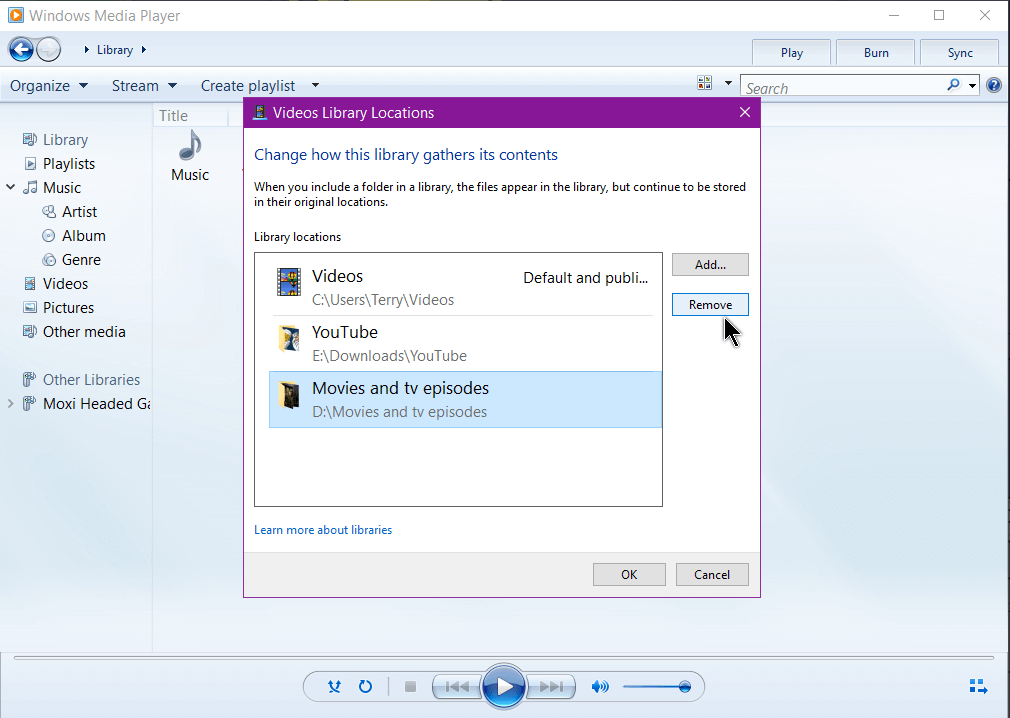Select Album under Music
Viewport: 1010px width, 718px height.
pos(84,236)
